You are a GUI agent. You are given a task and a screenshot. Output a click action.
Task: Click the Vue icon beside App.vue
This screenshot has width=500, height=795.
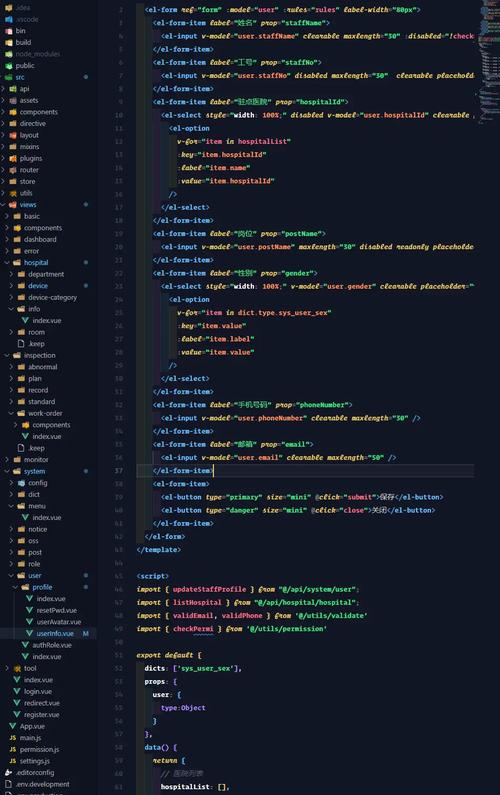[x=13, y=726]
